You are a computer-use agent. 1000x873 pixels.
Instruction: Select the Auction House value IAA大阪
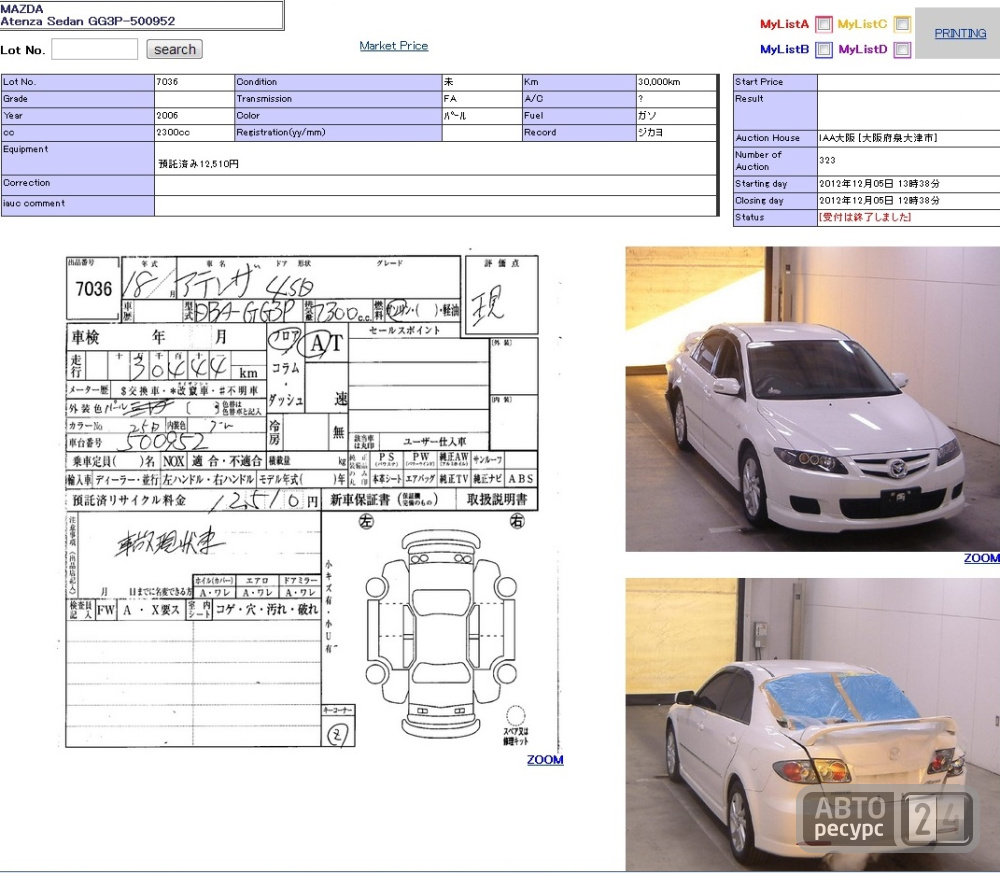878,138
